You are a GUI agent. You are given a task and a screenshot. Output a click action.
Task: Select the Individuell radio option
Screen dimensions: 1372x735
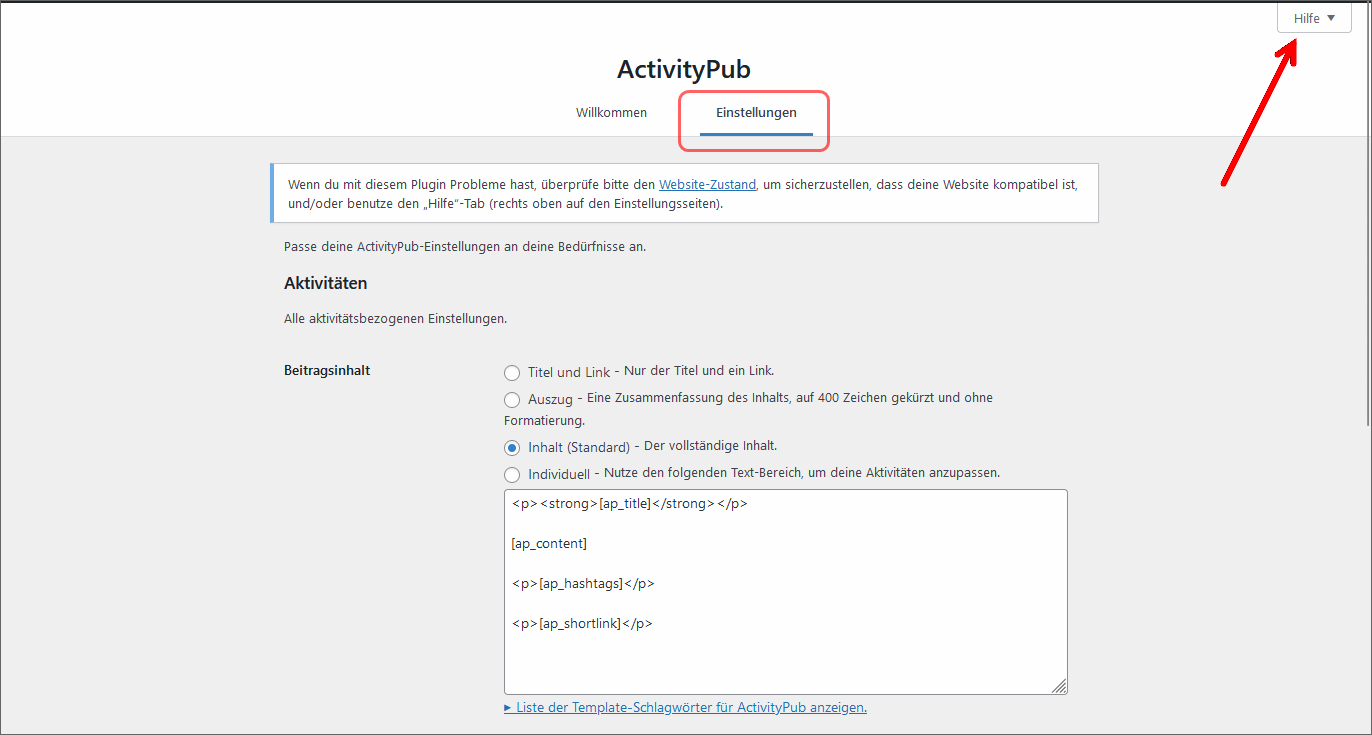coord(512,474)
